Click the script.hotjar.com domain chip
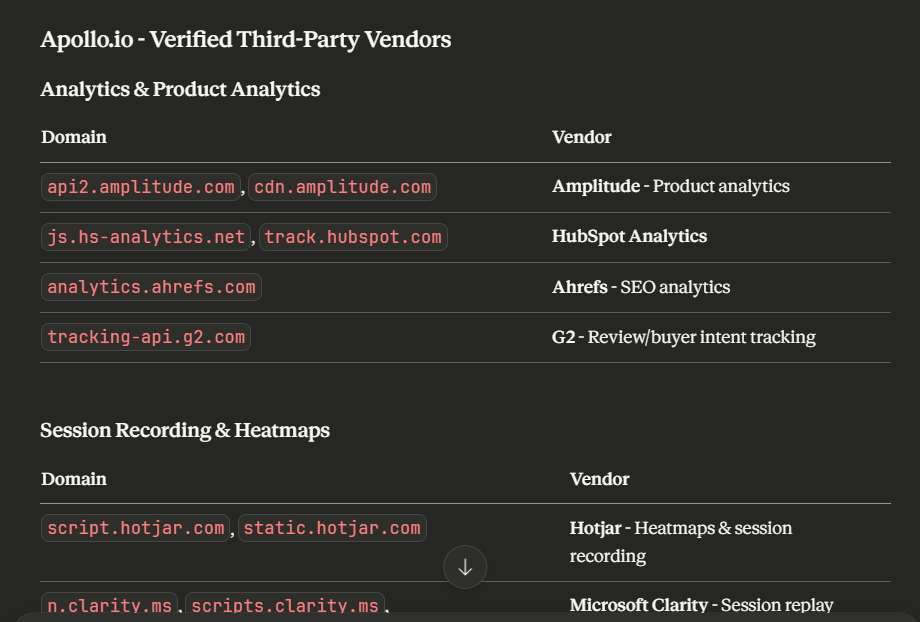 coord(136,528)
